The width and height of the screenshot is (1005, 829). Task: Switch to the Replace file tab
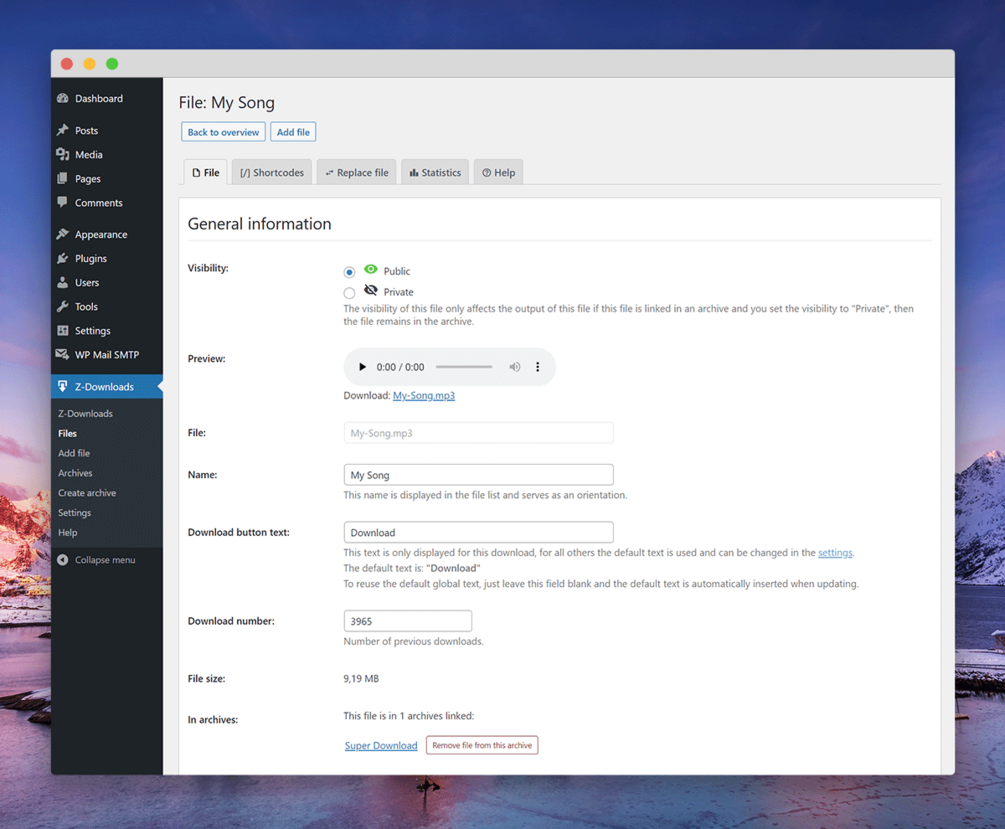click(x=356, y=172)
